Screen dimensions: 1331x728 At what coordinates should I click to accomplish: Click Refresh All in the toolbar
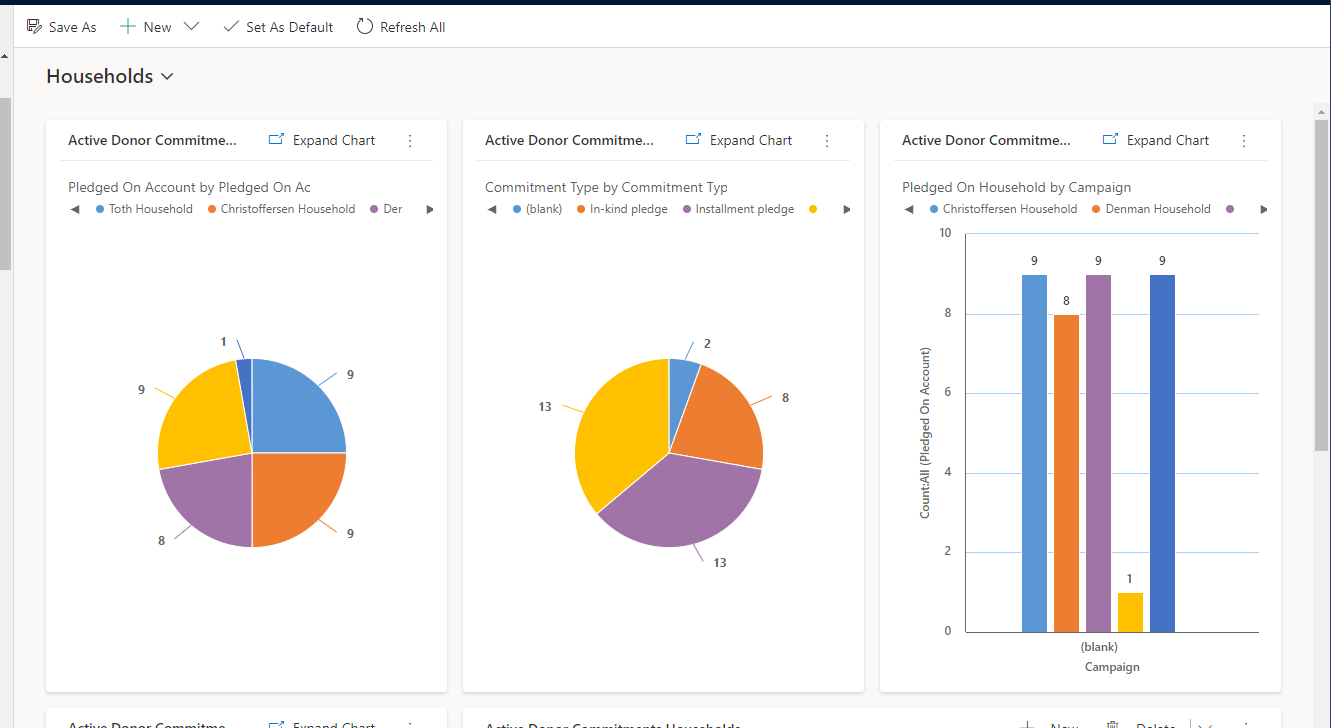401,27
